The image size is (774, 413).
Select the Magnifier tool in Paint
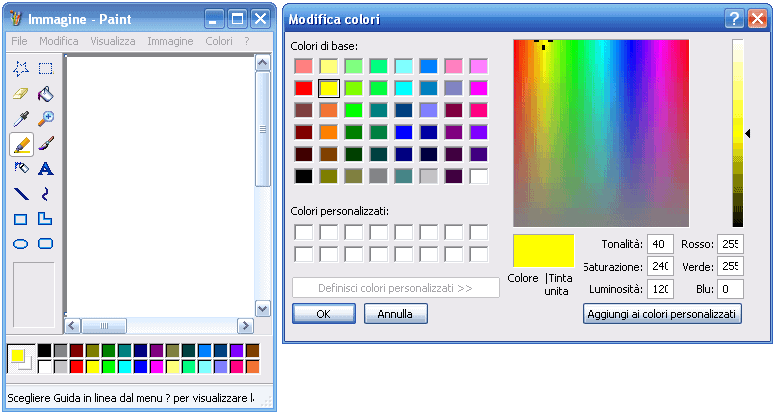(45, 119)
